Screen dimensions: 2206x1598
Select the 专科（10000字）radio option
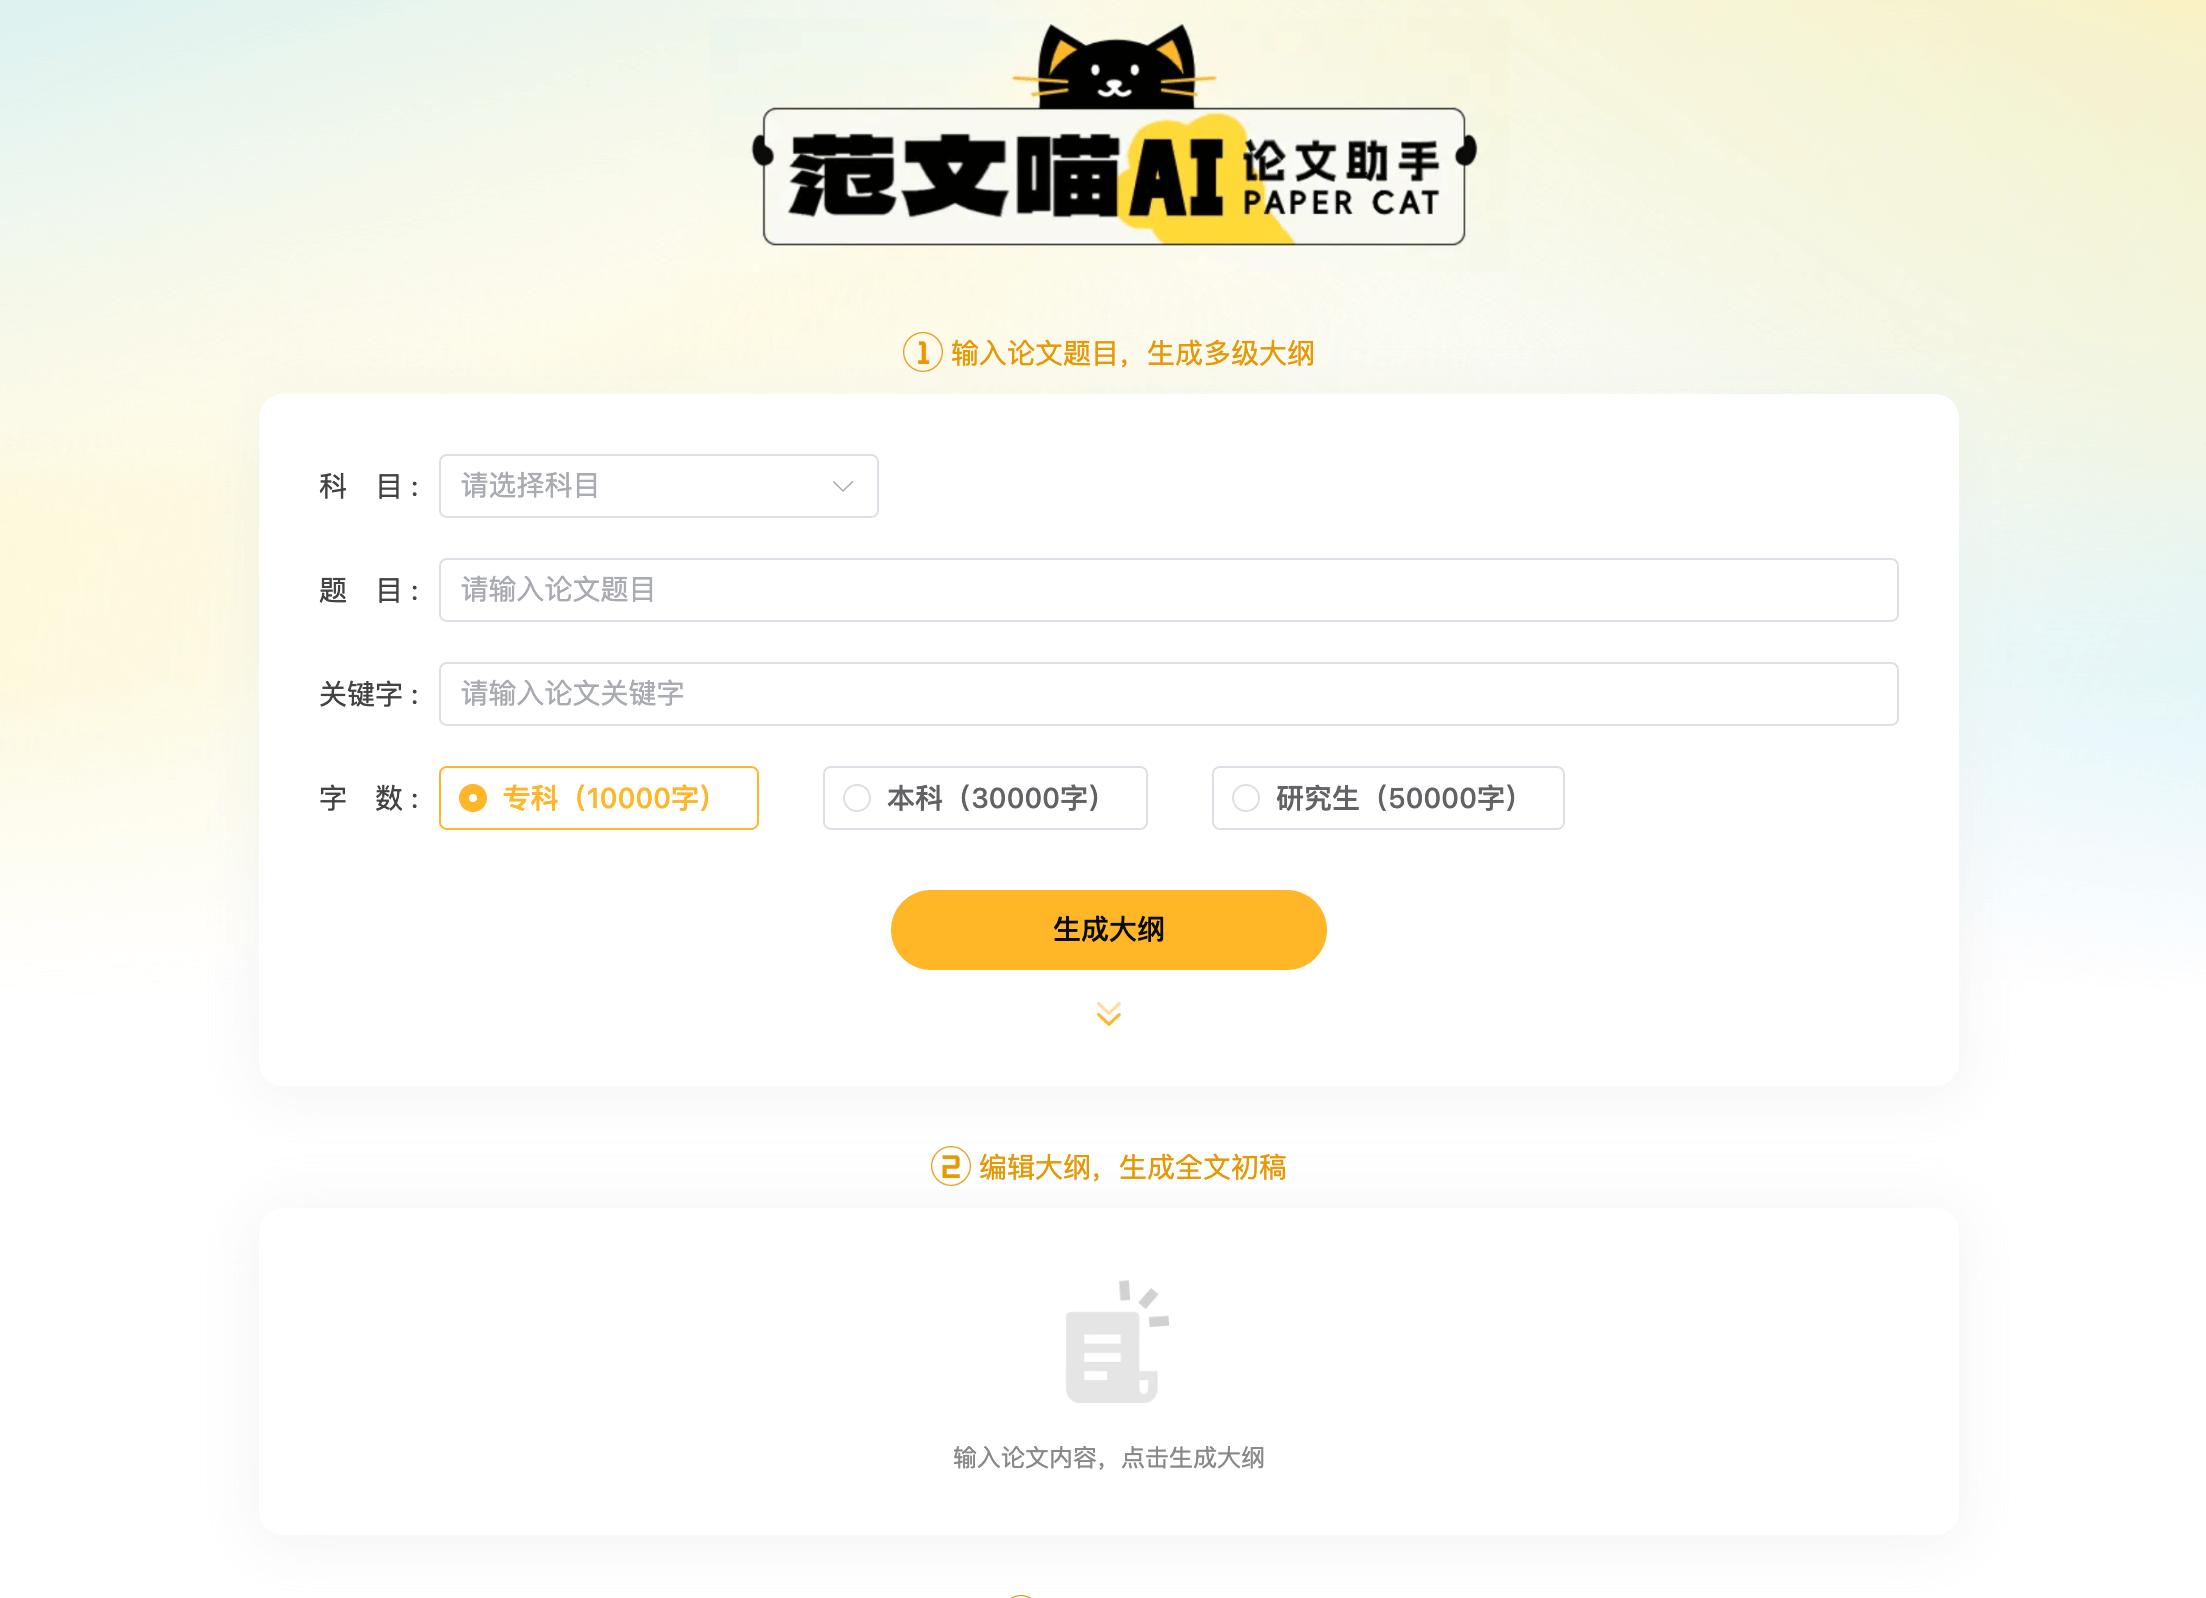click(599, 798)
